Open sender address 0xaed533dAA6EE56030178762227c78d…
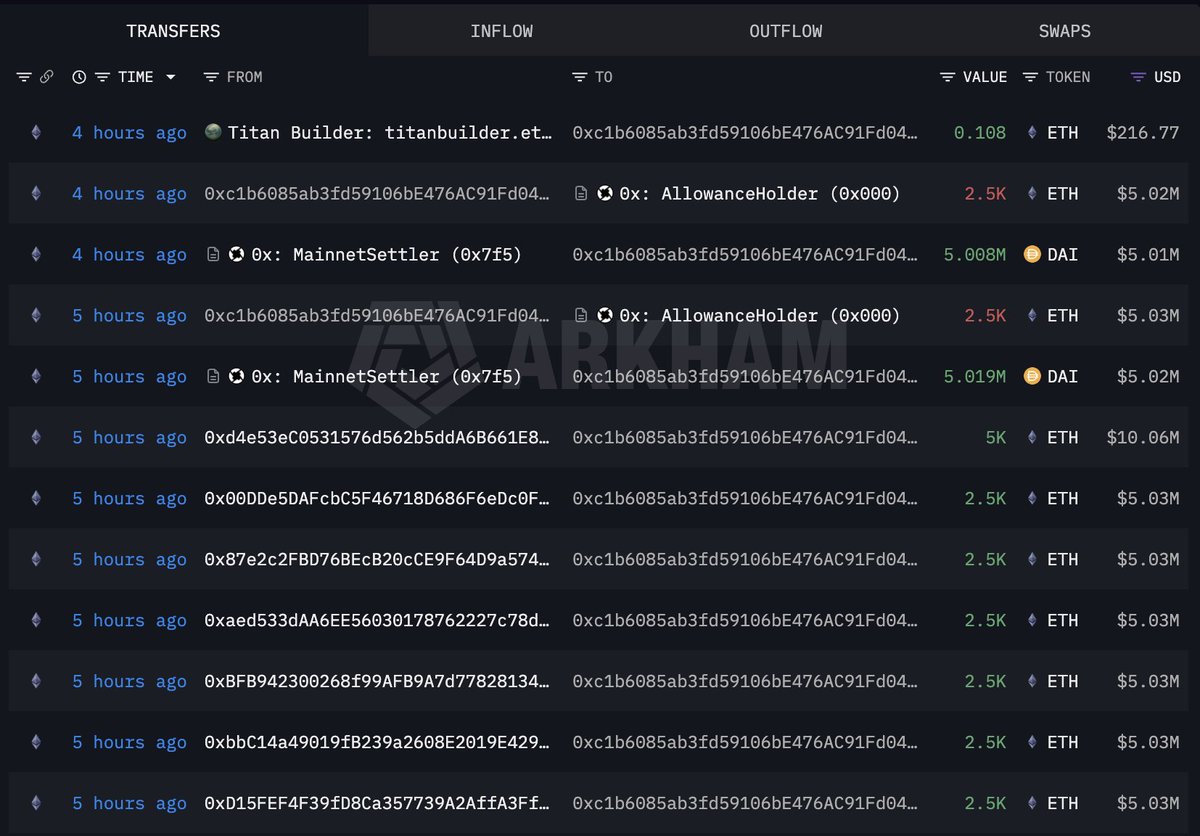This screenshot has height=836, width=1200. pyautogui.click(x=377, y=621)
